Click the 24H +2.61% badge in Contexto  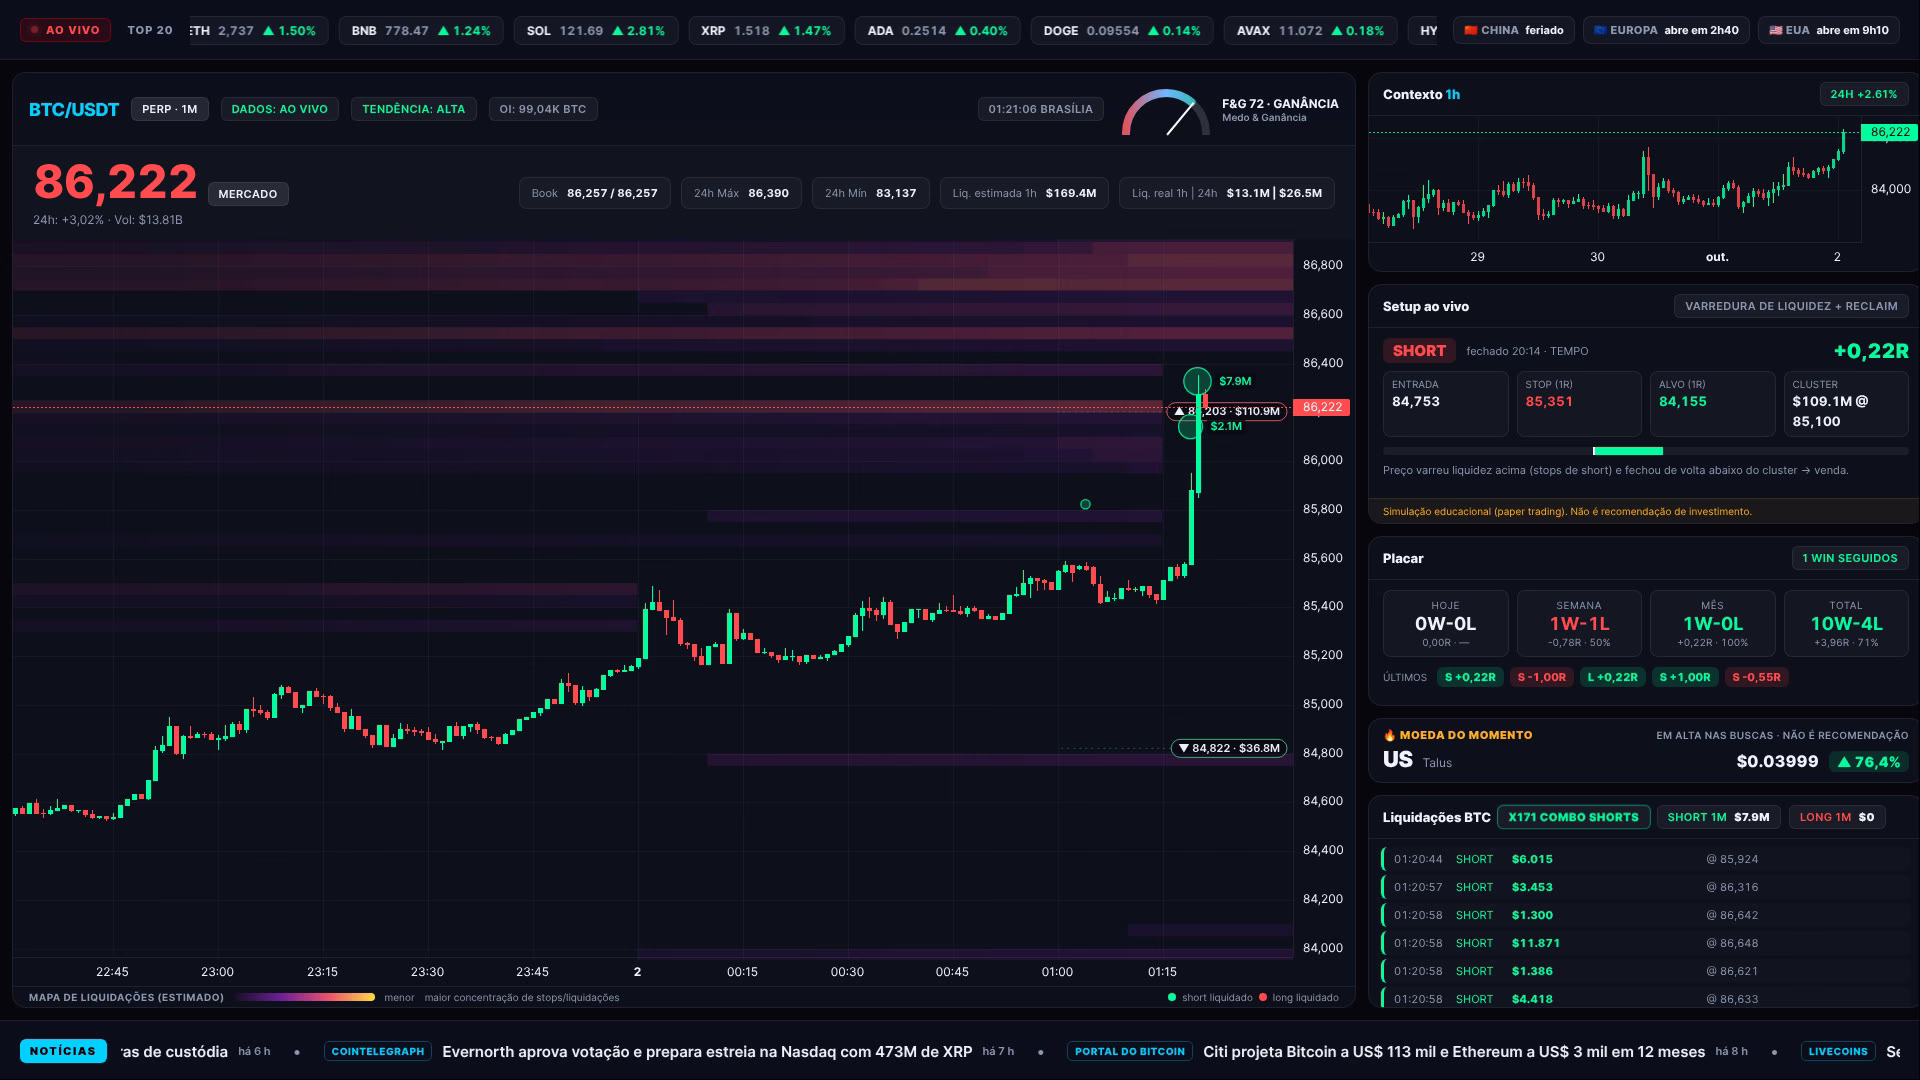click(x=1864, y=94)
